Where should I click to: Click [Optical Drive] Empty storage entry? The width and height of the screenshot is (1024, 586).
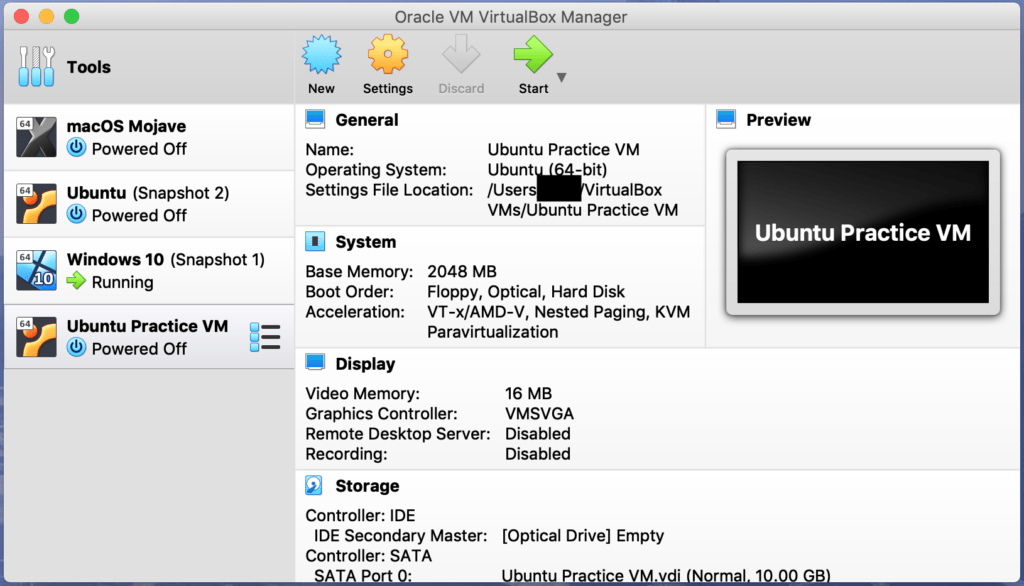[x=583, y=536]
